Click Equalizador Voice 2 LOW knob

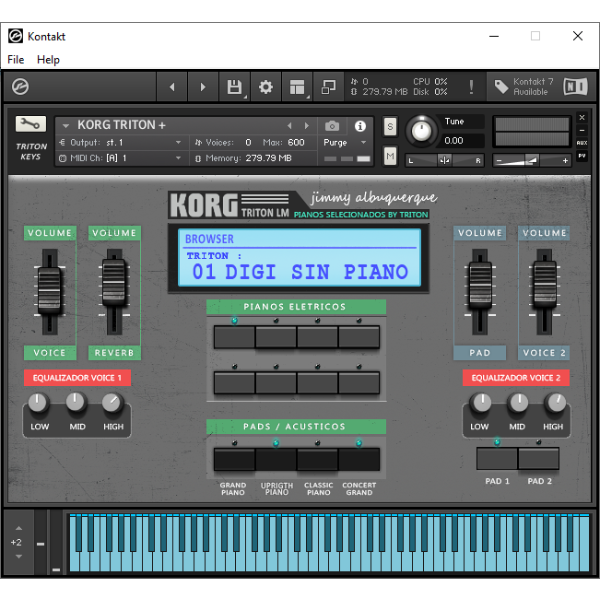pyautogui.click(x=481, y=403)
